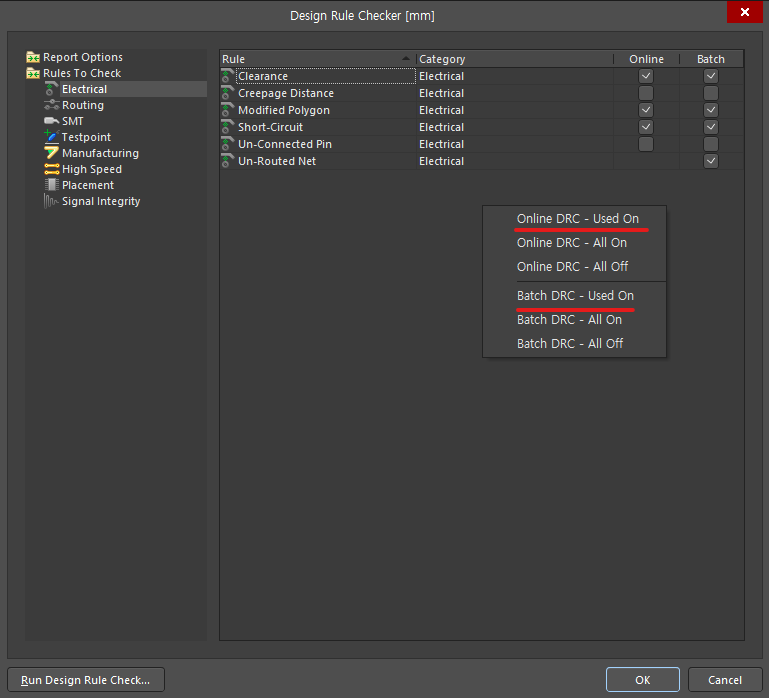Select the Routing tree item
This screenshot has width=769, height=698.
coord(83,105)
